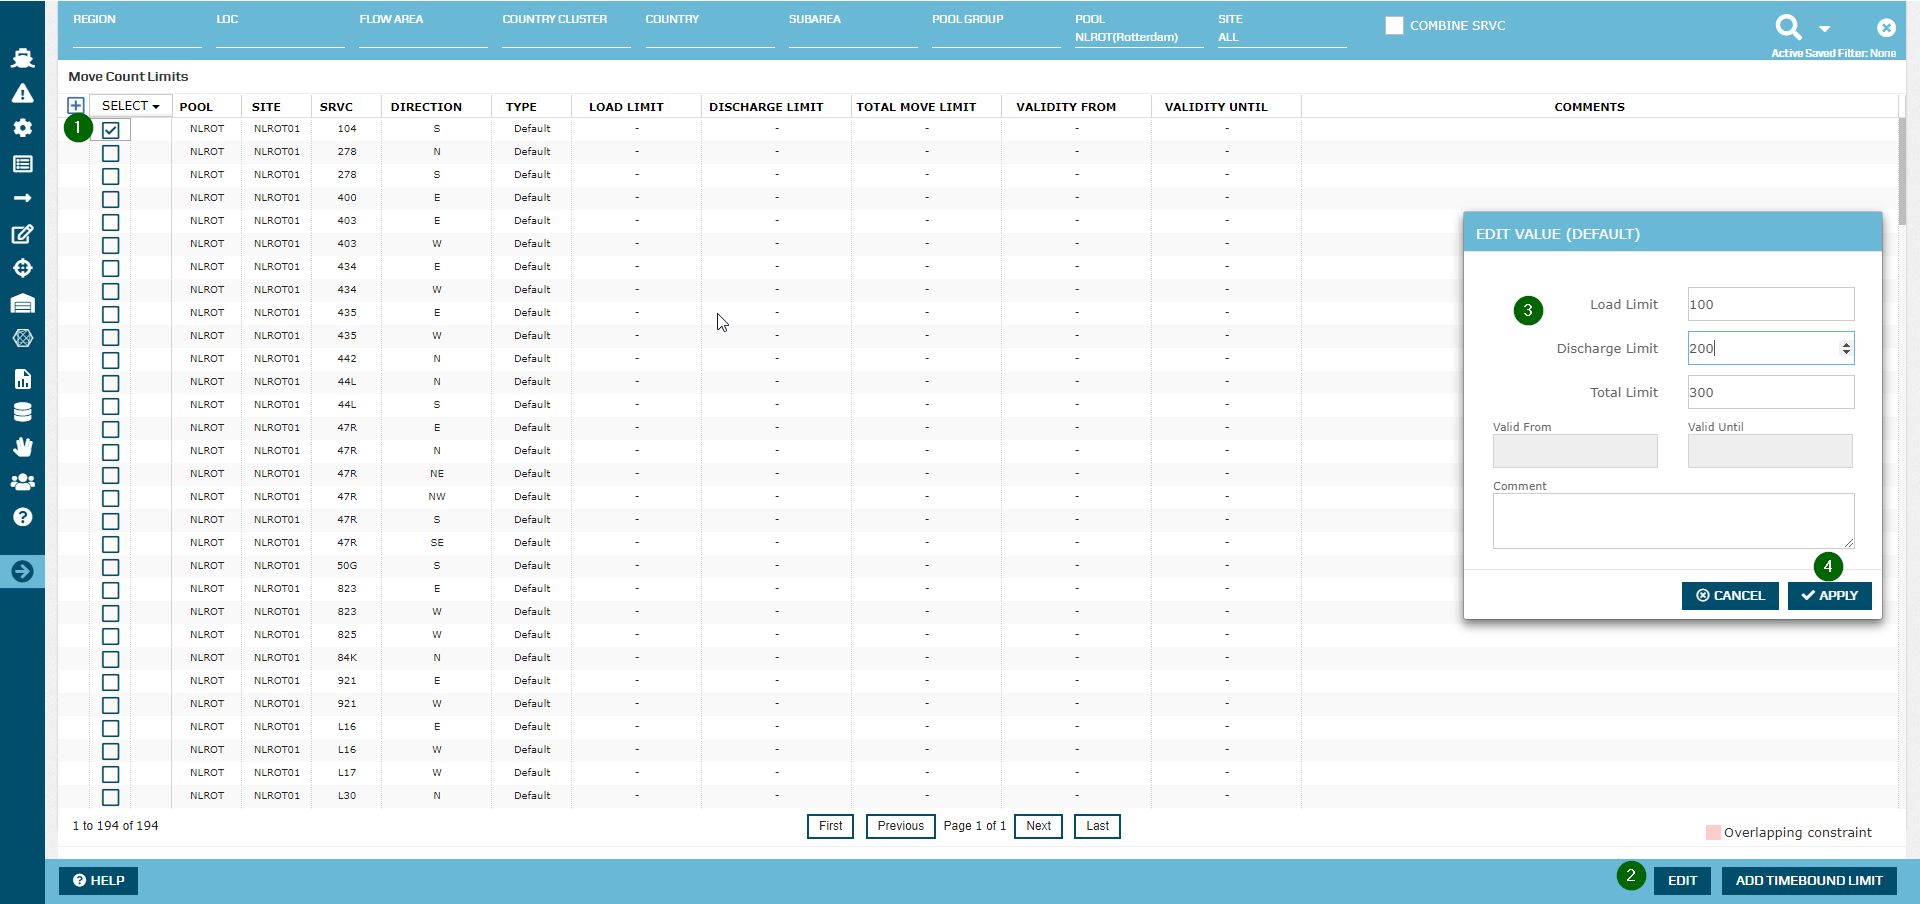Open the SELECT dropdown in table header

coord(130,106)
